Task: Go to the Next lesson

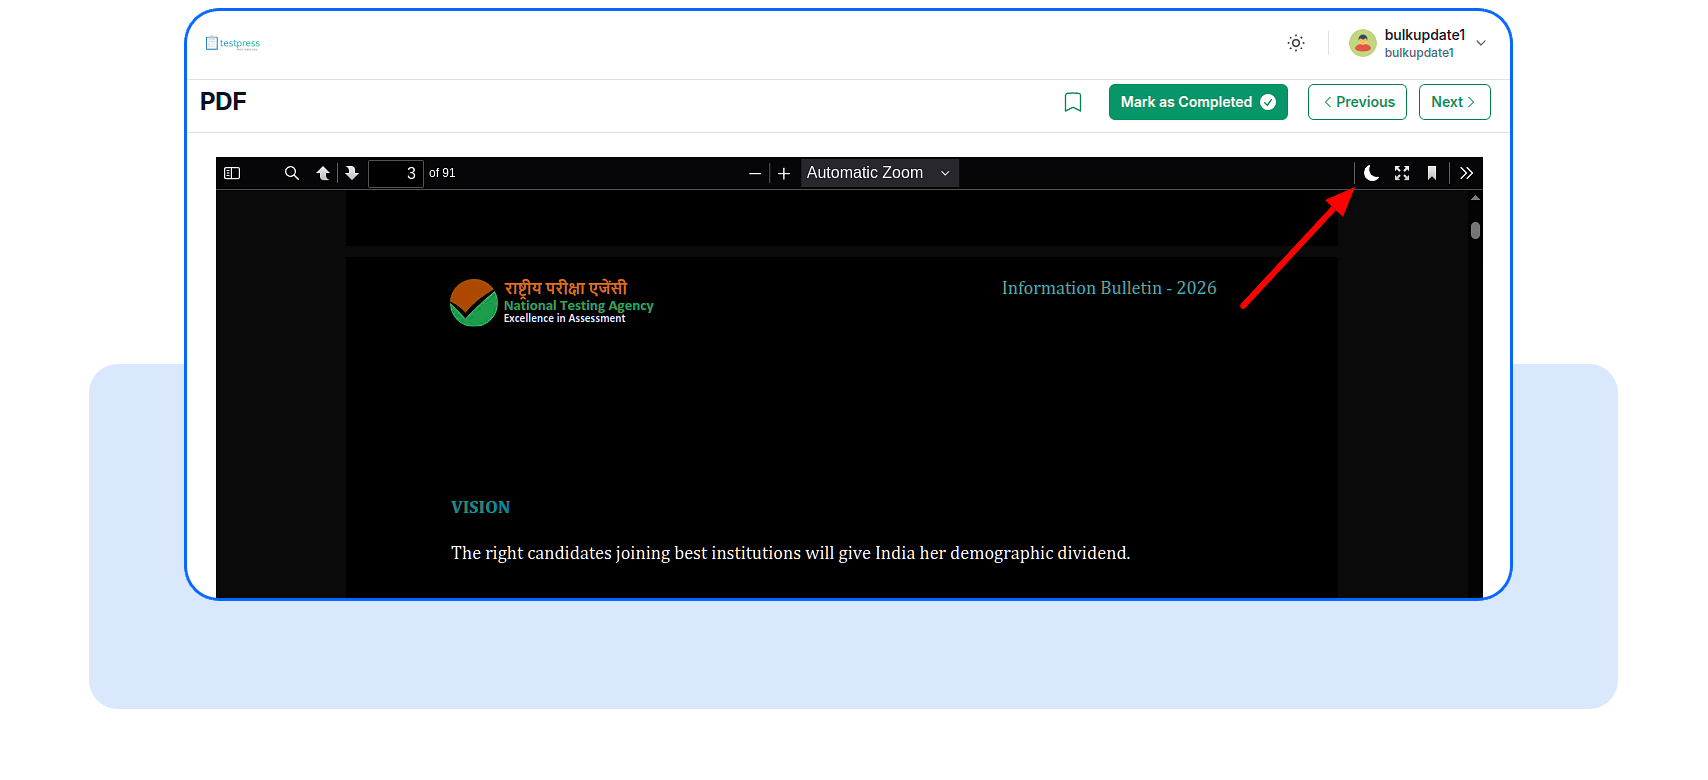Action: click(x=1454, y=102)
